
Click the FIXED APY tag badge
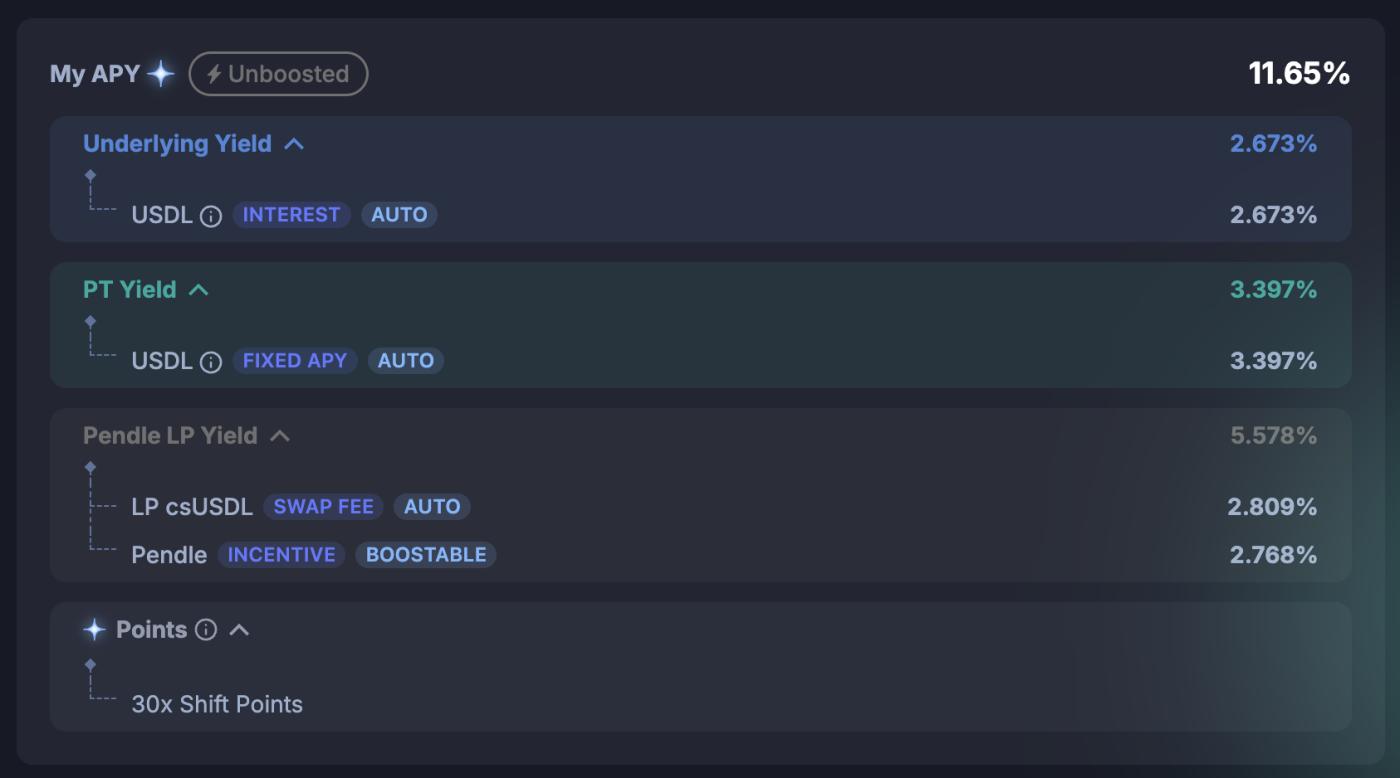(x=295, y=361)
